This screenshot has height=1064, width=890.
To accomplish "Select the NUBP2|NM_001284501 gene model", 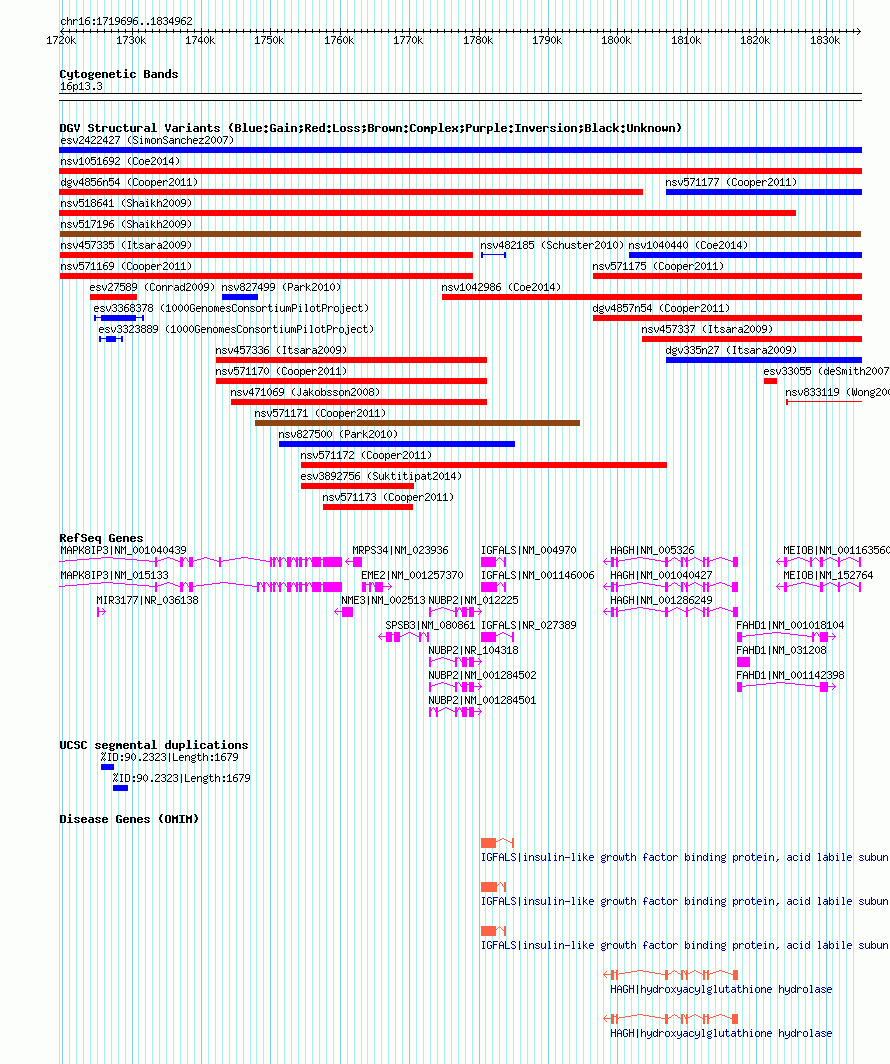I will pos(455,712).
